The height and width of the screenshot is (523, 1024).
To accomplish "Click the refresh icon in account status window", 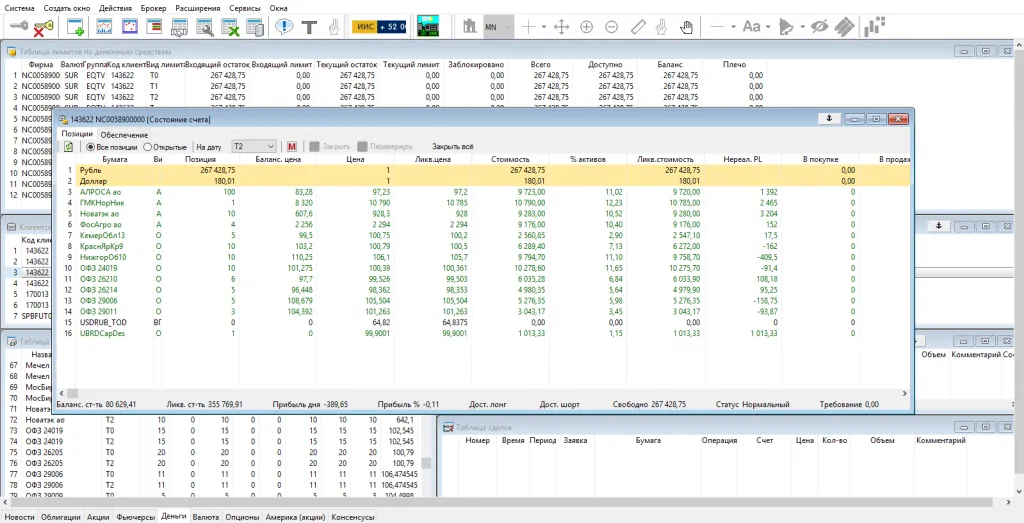I will click(68, 146).
